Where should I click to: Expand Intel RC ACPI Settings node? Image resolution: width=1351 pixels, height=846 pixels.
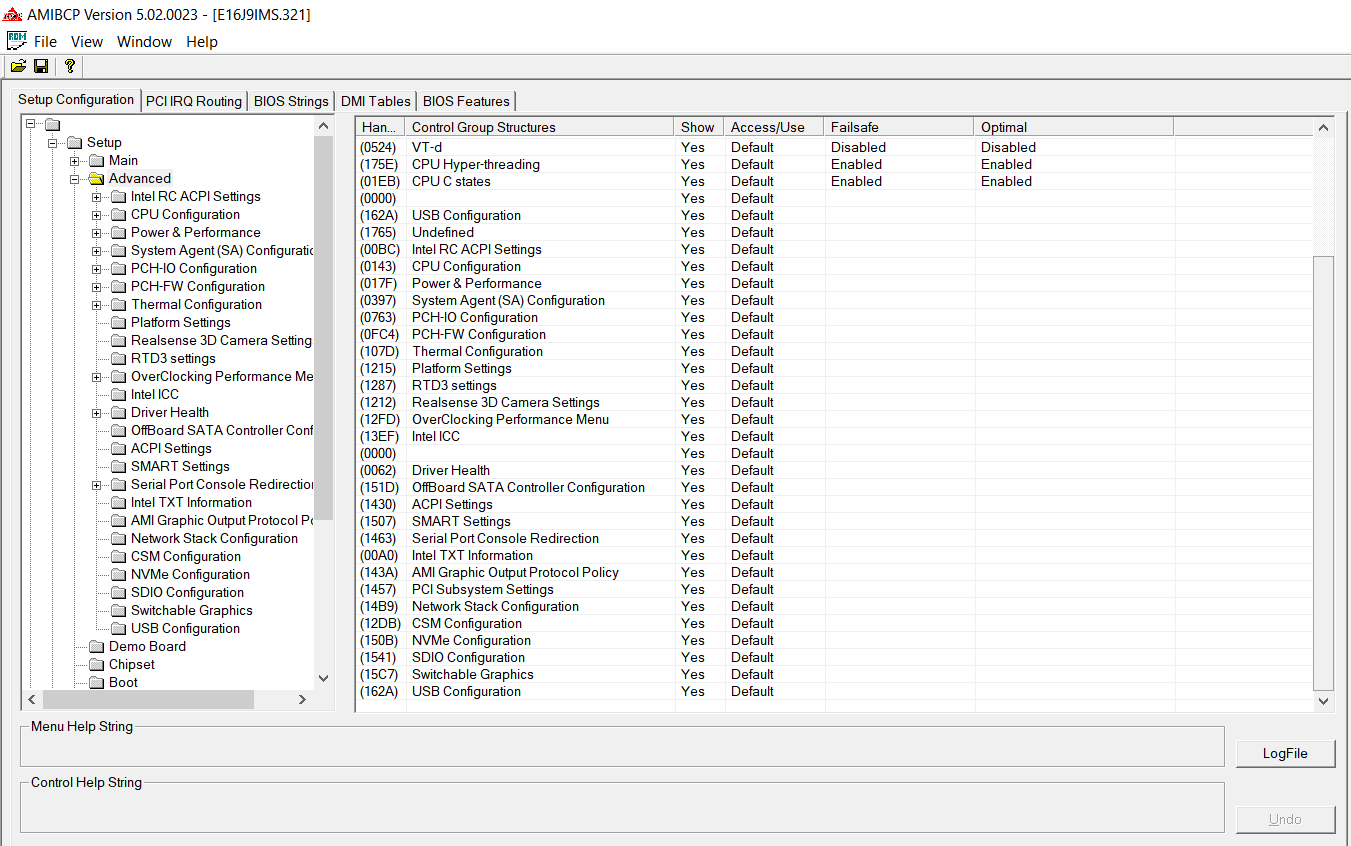(x=97, y=197)
